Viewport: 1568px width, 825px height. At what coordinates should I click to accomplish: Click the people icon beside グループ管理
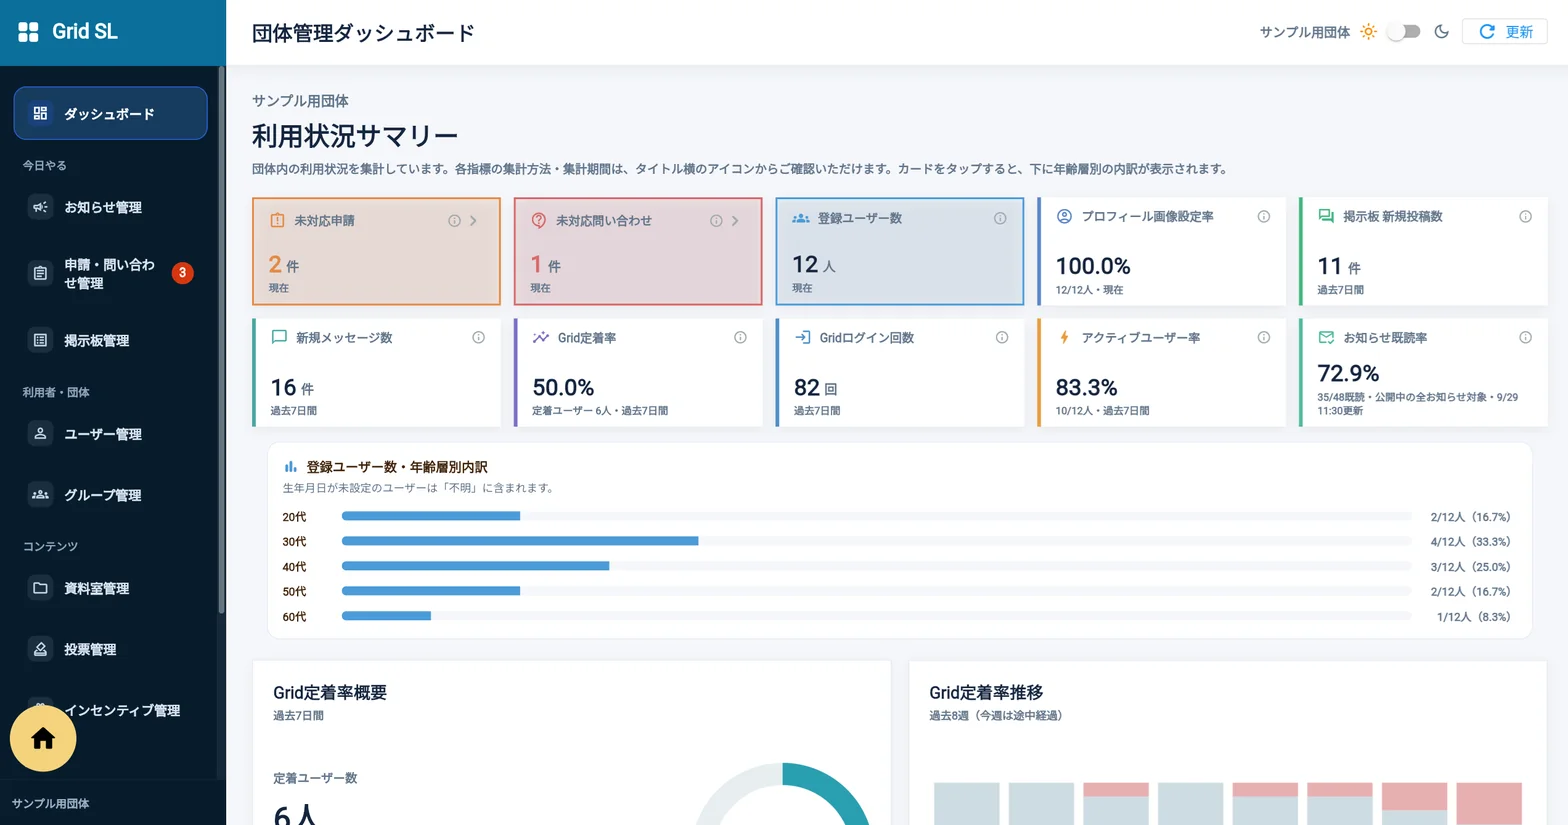pyautogui.click(x=40, y=495)
